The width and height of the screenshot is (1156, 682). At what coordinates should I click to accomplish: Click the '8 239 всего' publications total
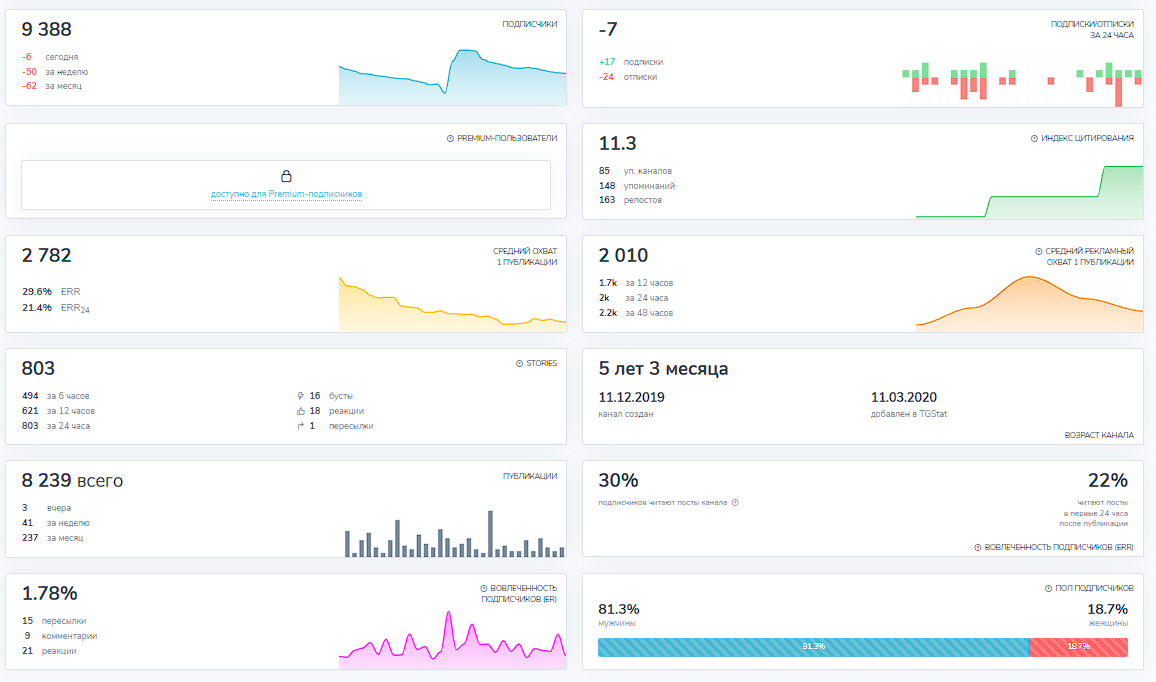coord(72,481)
